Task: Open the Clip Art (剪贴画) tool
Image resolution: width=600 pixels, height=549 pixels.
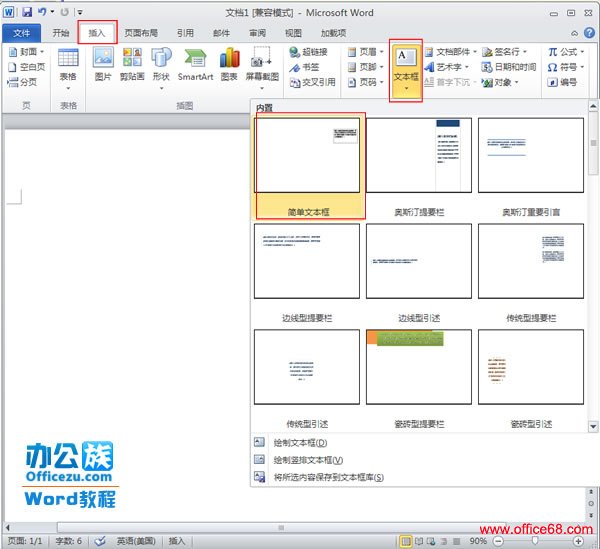Action: 131,63
